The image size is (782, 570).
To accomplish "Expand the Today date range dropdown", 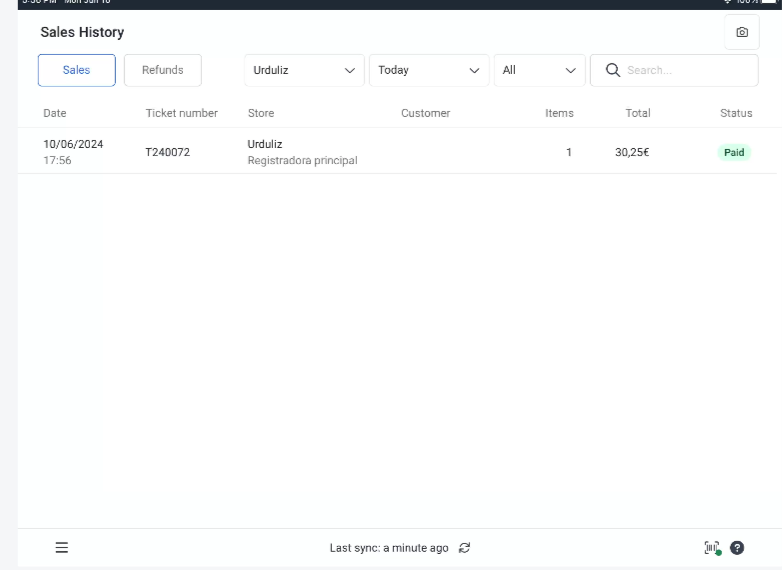I will [429, 70].
